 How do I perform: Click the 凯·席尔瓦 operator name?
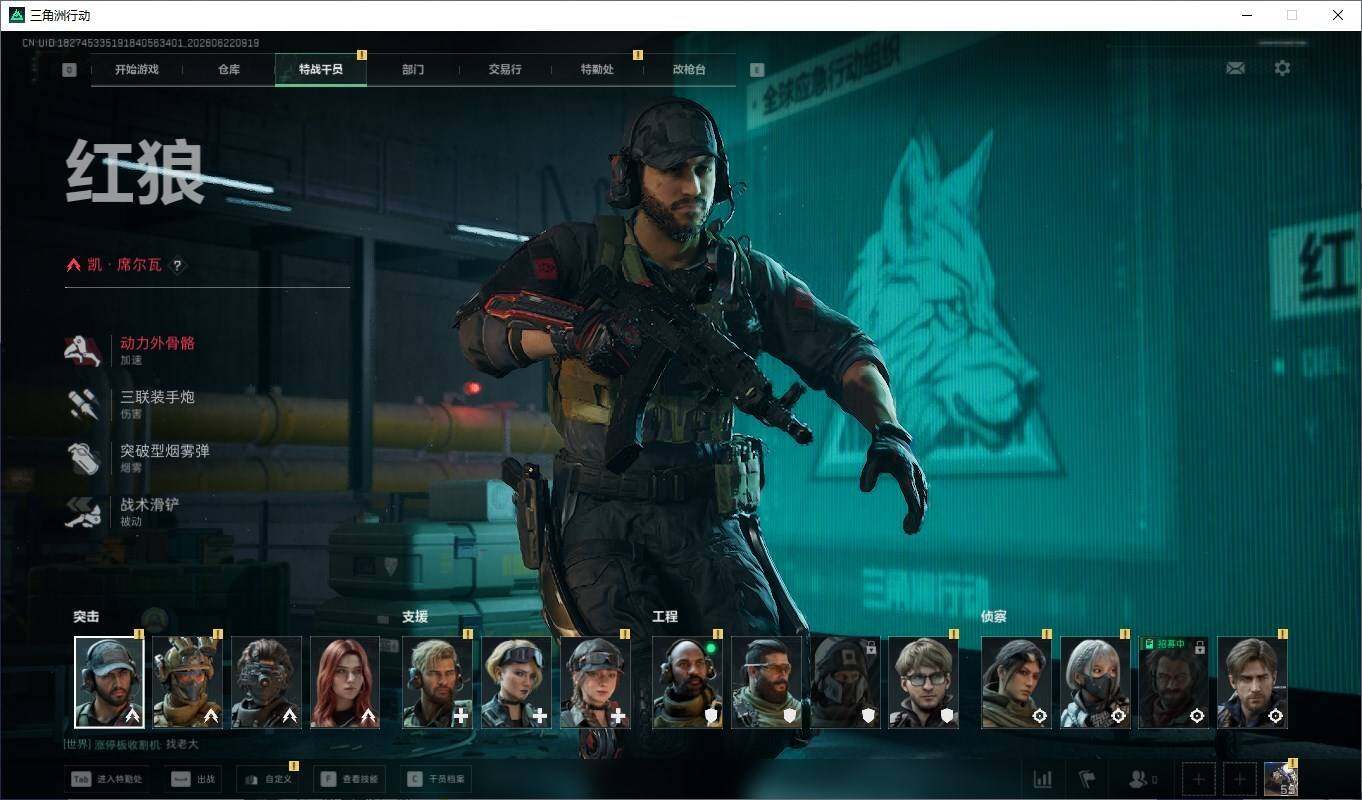[124, 265]
